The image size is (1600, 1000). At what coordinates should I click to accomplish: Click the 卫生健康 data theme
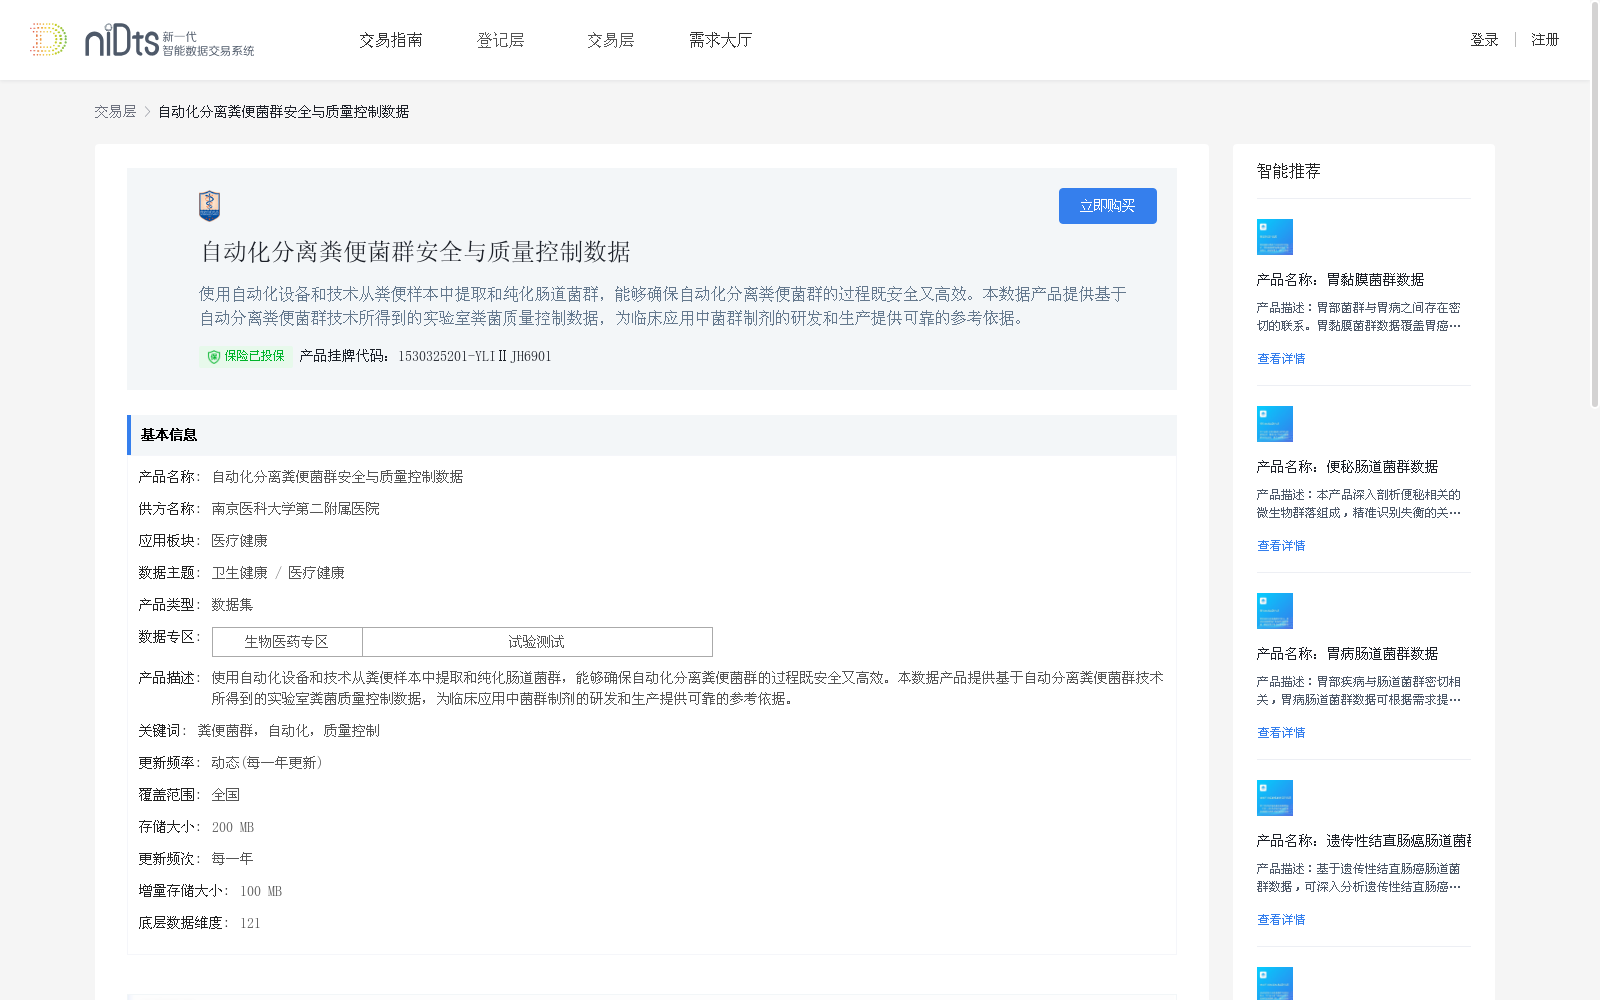(x=240, y=573)
